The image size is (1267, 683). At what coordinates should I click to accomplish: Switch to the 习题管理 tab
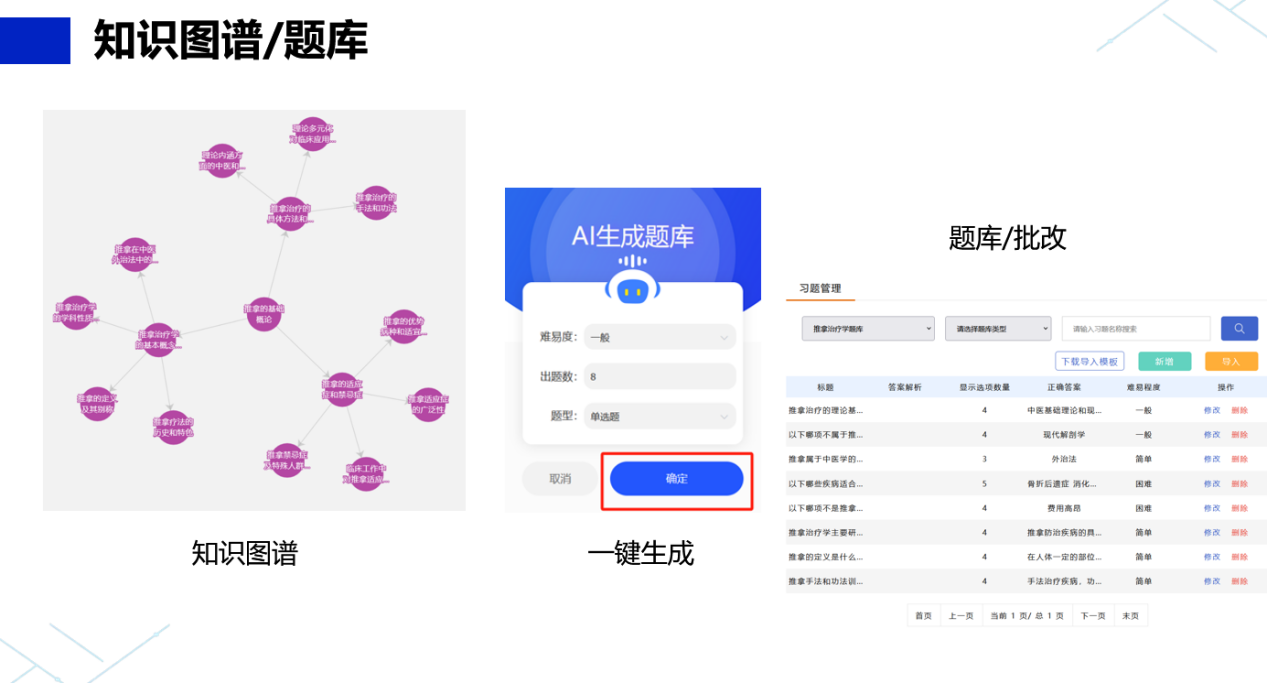tap(820, 289)
